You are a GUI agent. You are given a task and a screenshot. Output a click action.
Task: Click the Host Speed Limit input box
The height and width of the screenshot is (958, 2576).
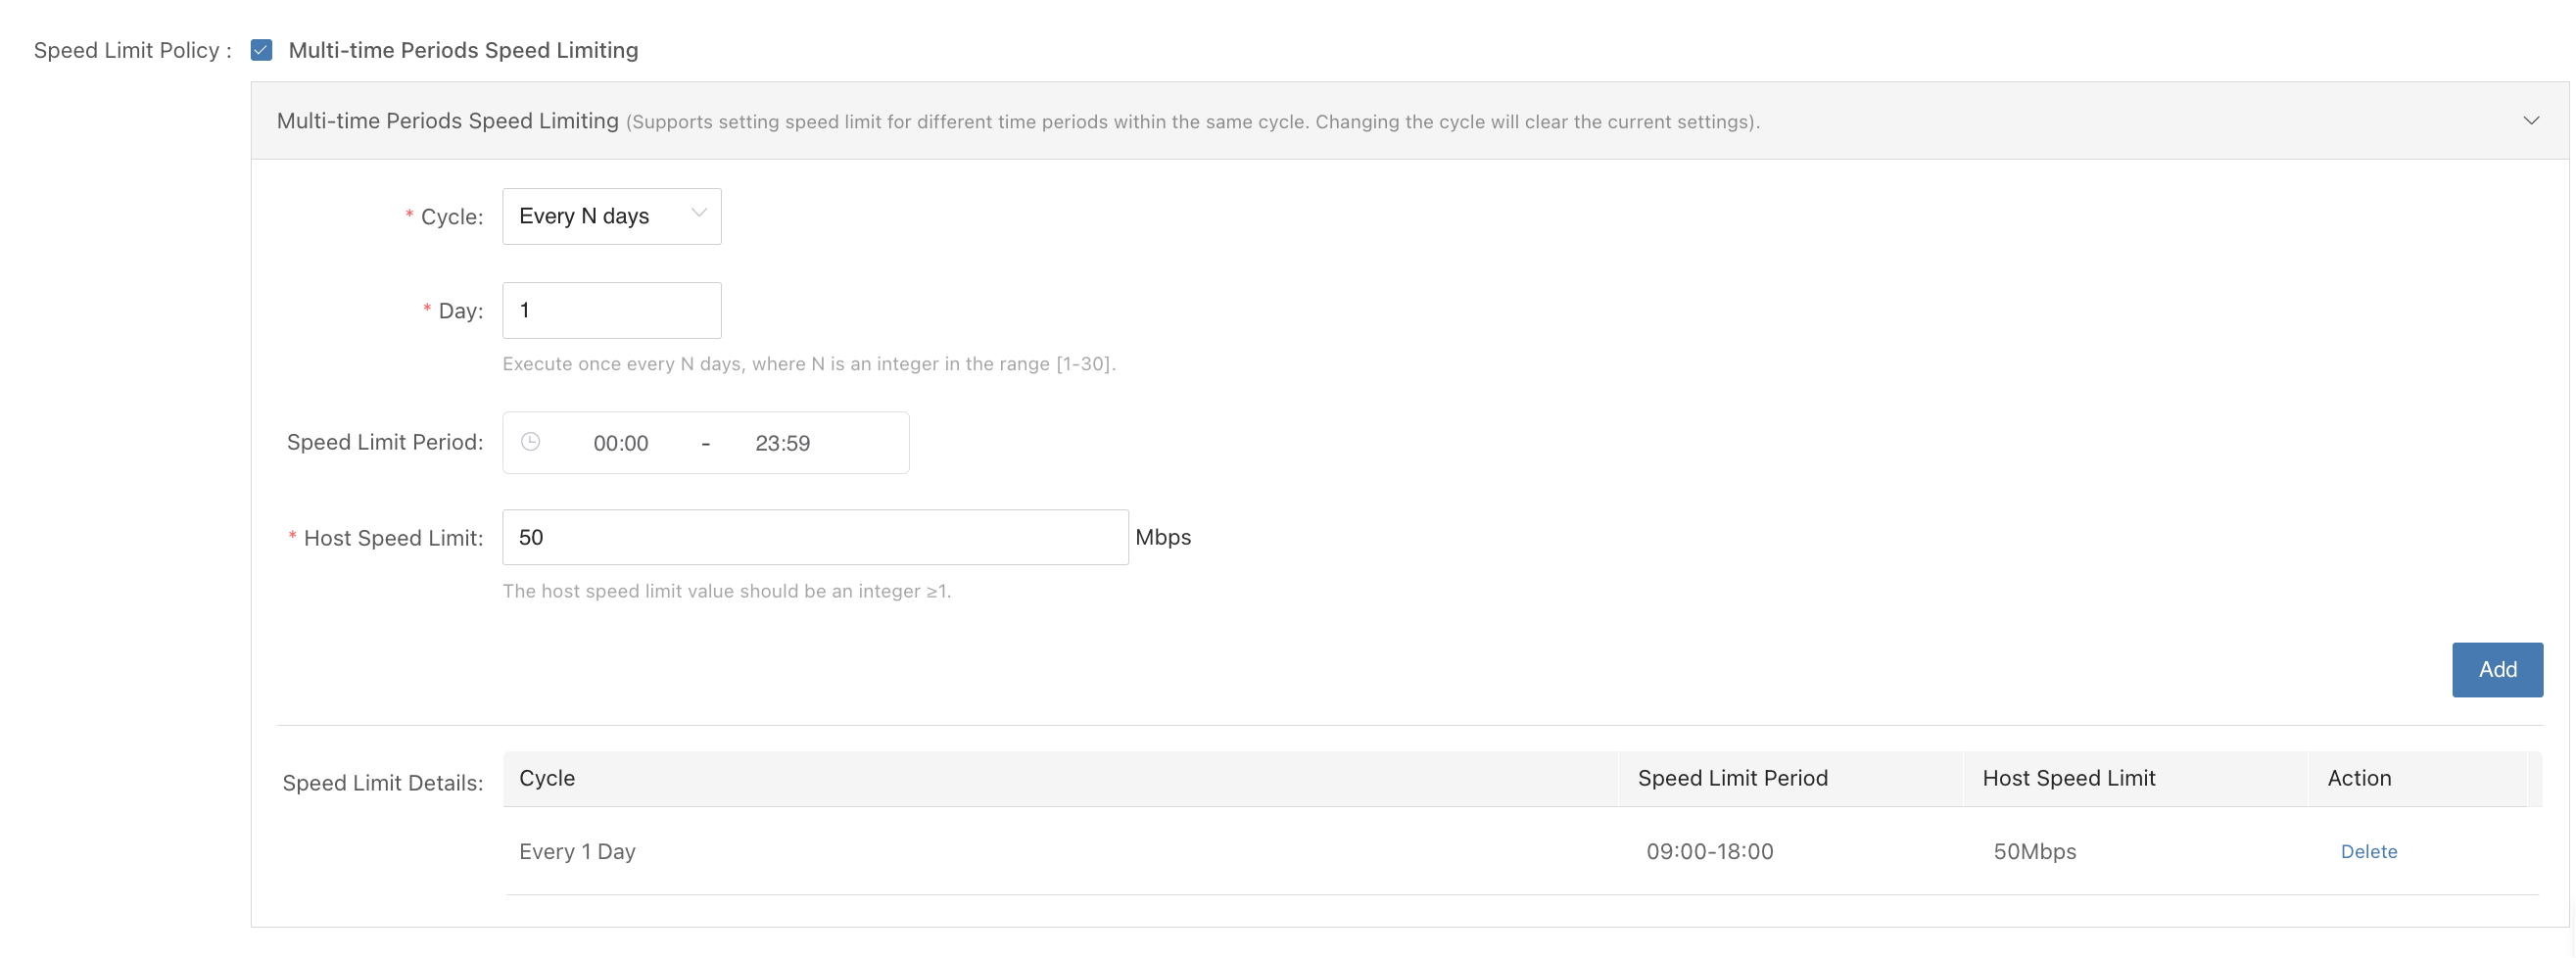[814, 537]
